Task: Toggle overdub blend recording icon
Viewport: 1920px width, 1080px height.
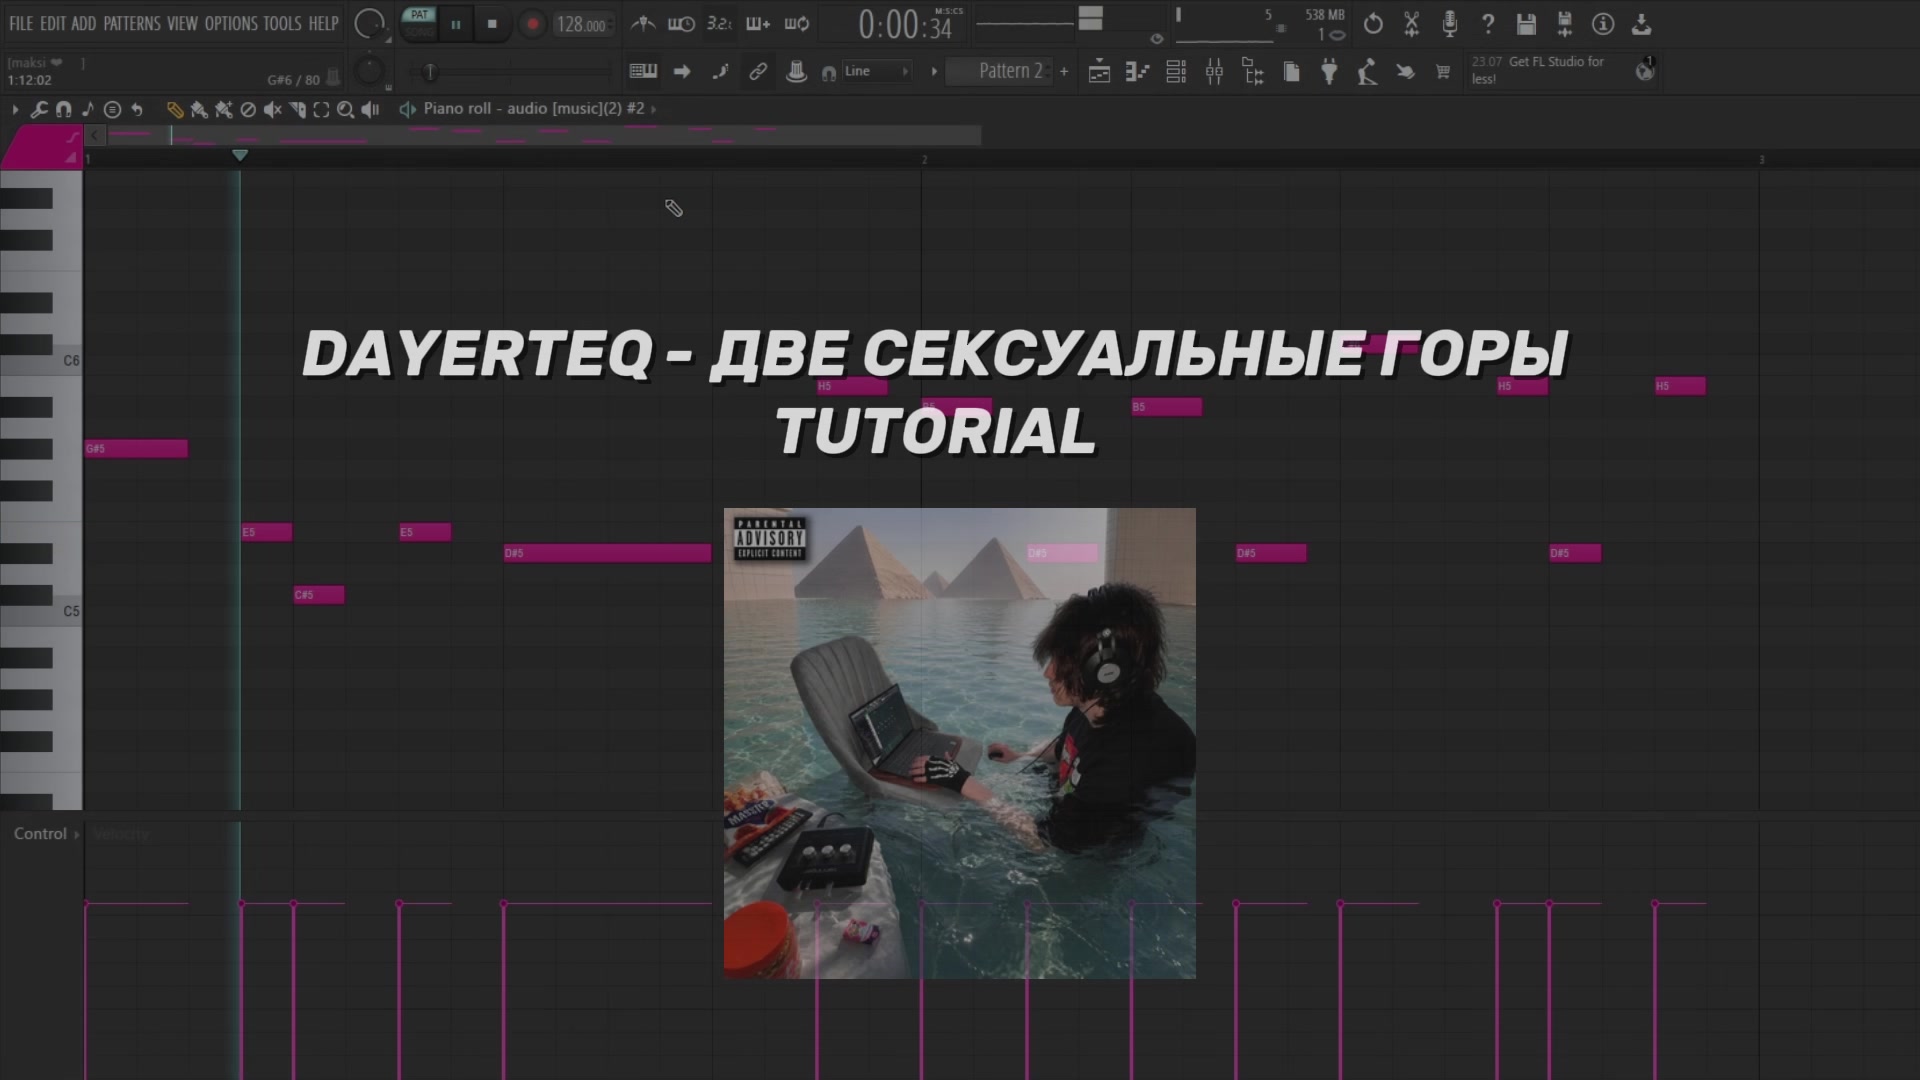Action: pyautogui.click(x=758, y=23)
